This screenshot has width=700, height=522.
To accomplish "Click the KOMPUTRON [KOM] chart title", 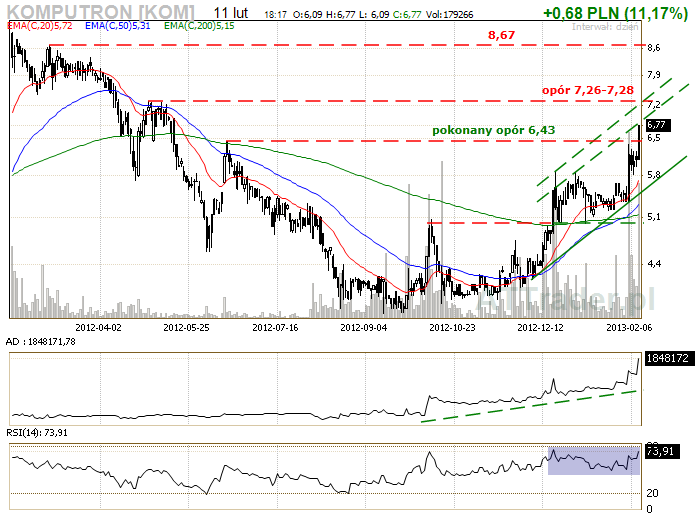I will click(101, 12).
